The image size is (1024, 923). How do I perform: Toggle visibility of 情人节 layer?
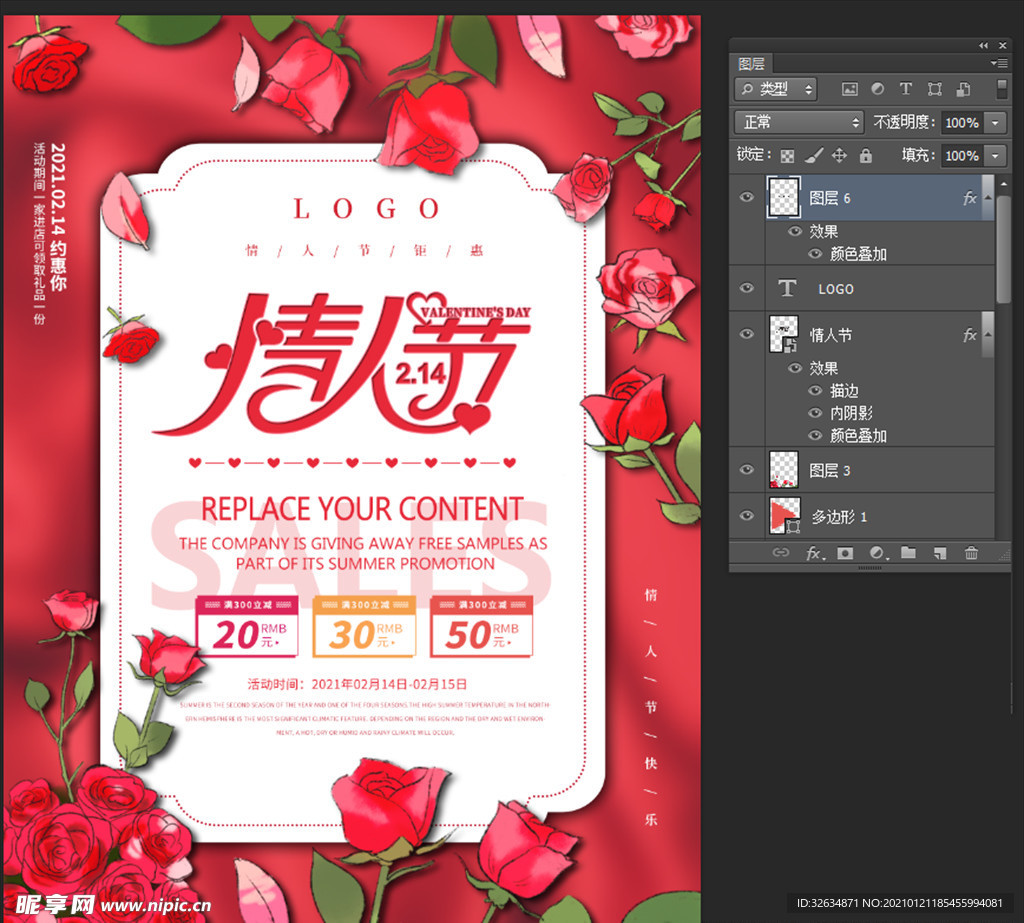coord(746,334)
